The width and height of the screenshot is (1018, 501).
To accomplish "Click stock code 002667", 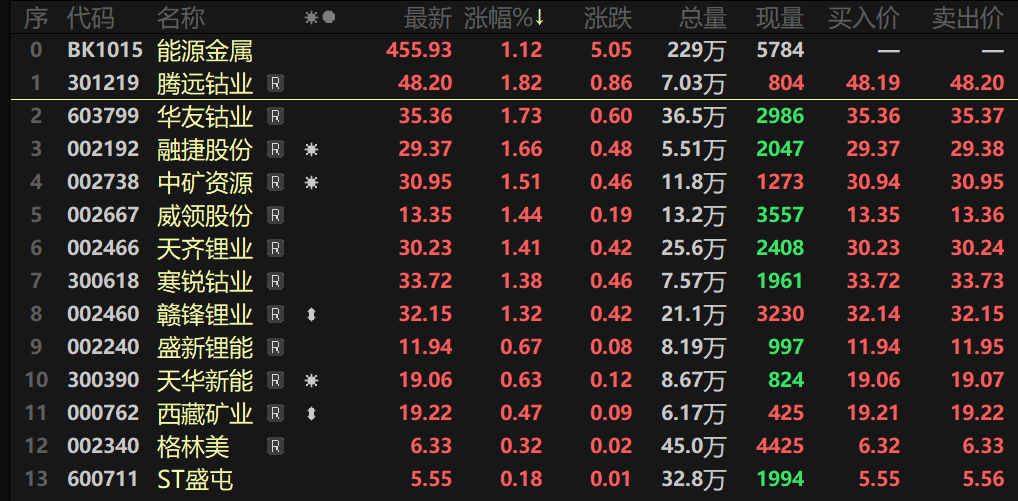I will click(103, 215).
